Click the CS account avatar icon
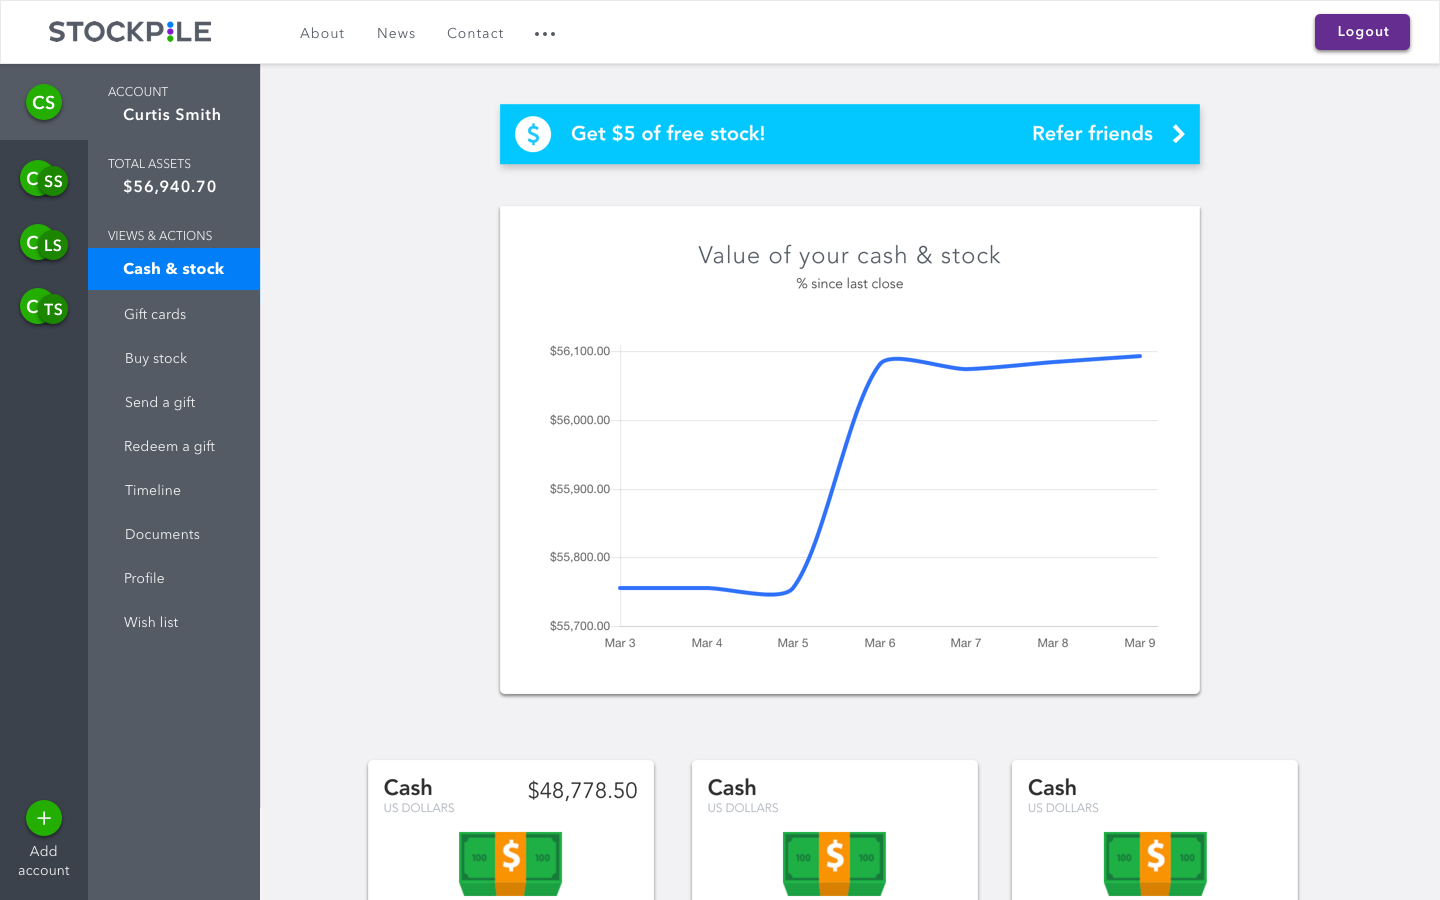This screenshot has height=900, width=1440. click(x=44, y=102)
